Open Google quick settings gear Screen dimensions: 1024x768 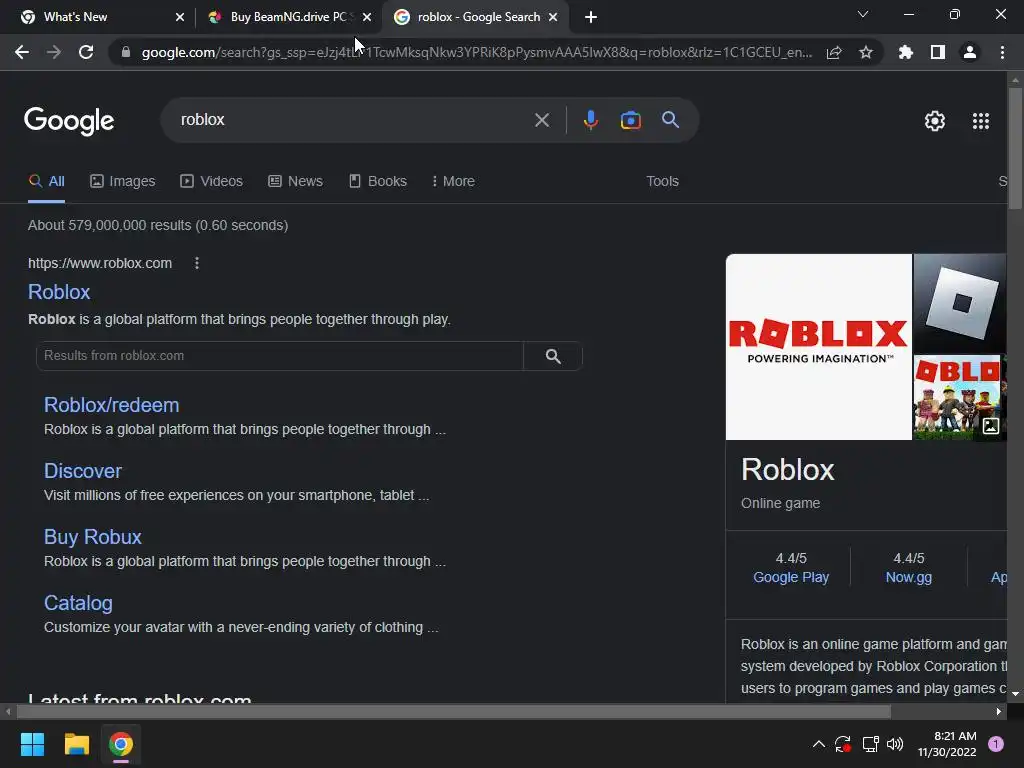click(935, 121)
